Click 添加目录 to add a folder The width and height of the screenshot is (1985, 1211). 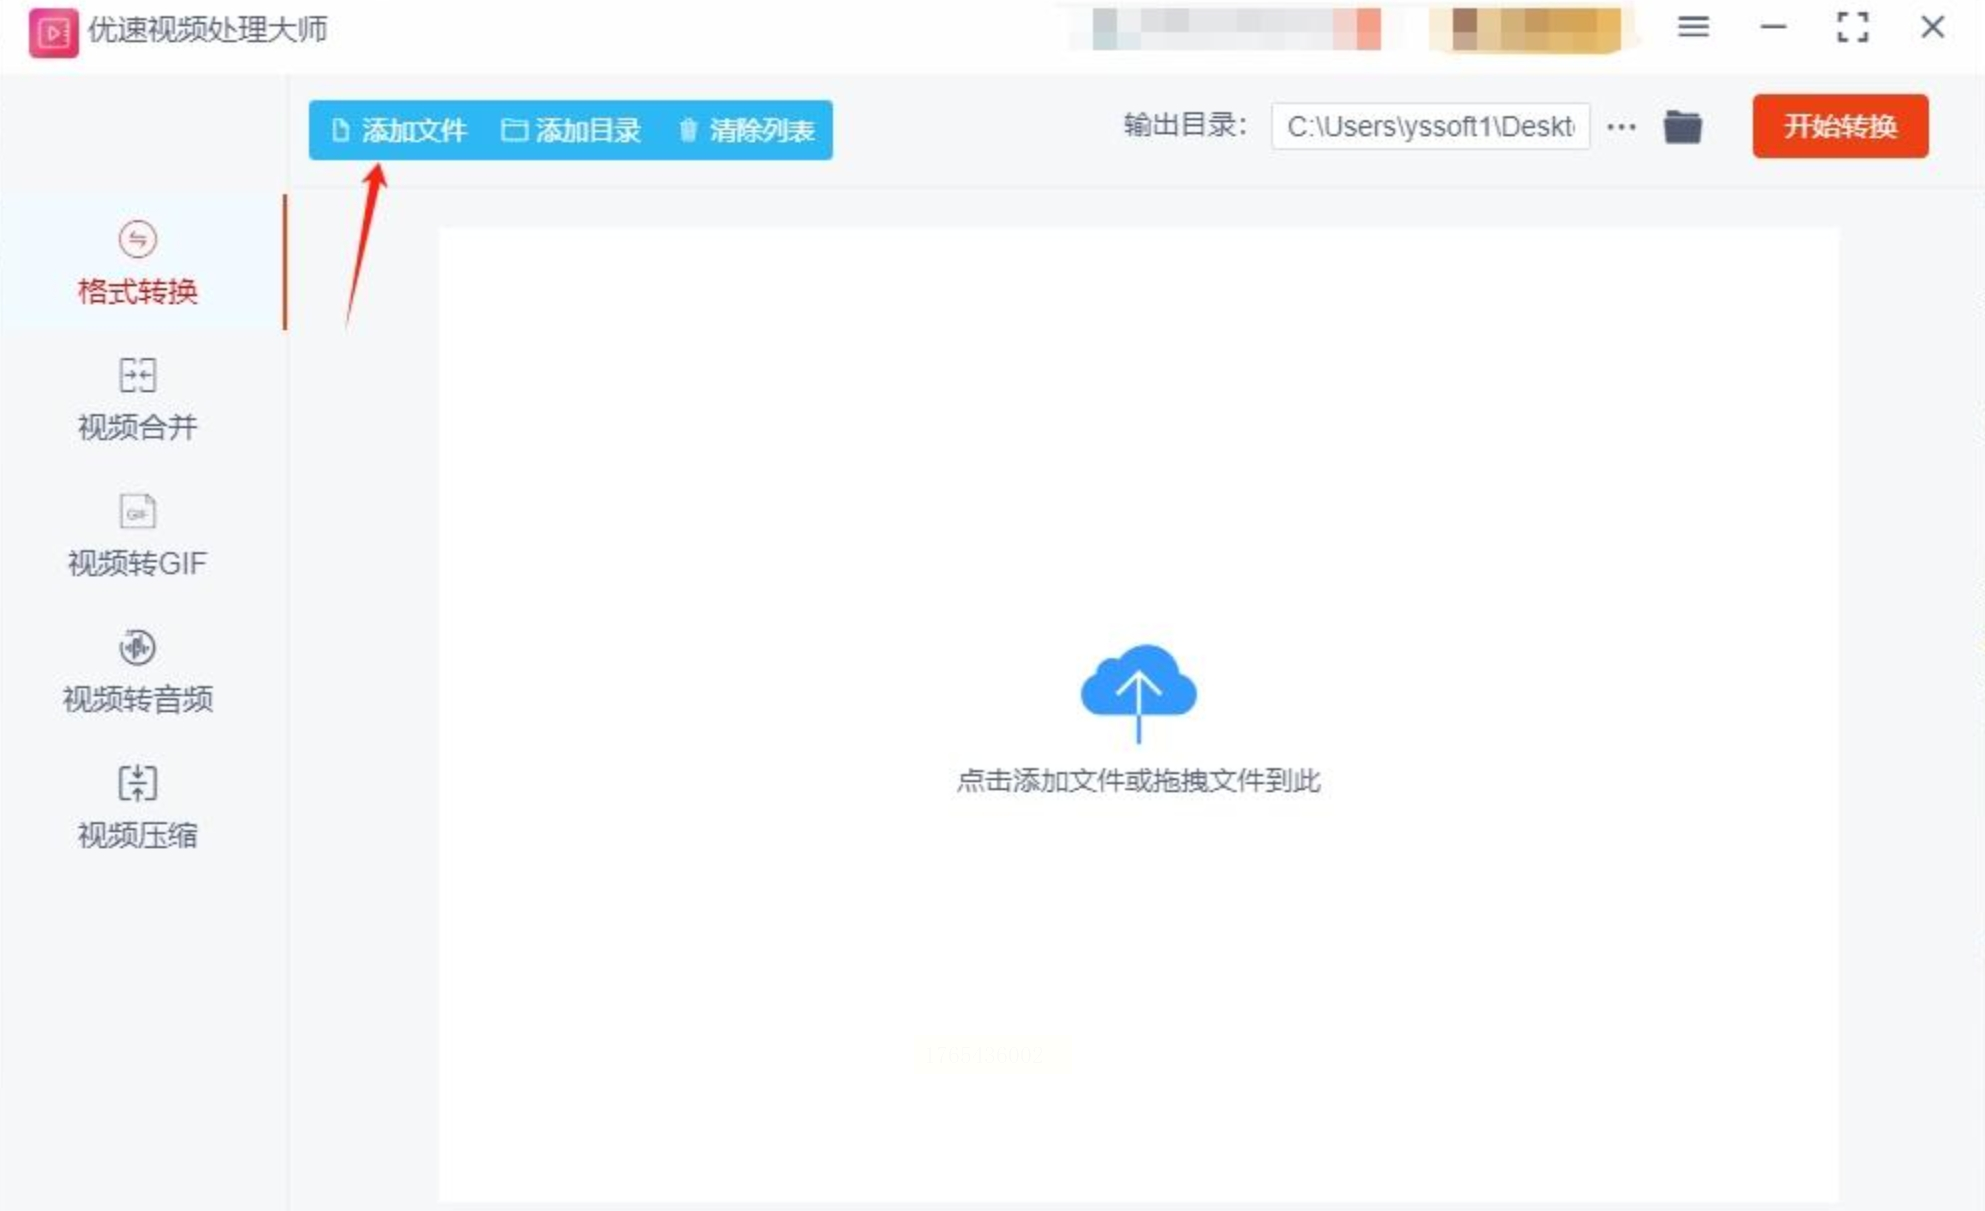coord(571,130)
